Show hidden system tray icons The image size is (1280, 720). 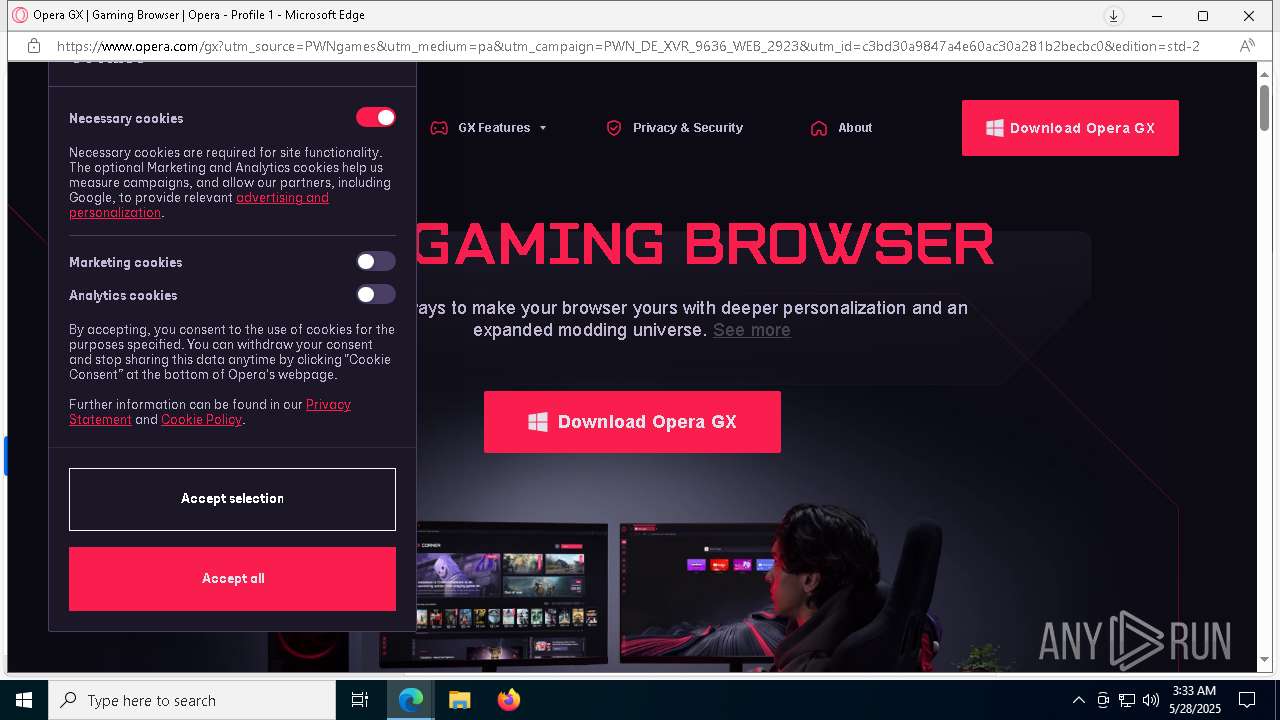1078,700
